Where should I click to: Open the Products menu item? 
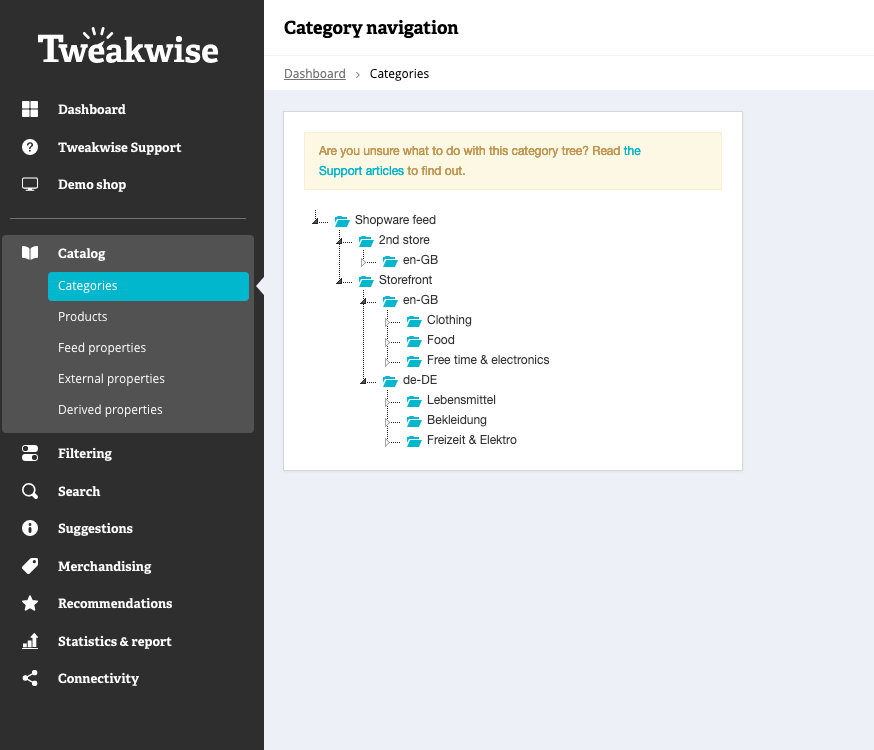pyautogui.click(x=82, y=316)
